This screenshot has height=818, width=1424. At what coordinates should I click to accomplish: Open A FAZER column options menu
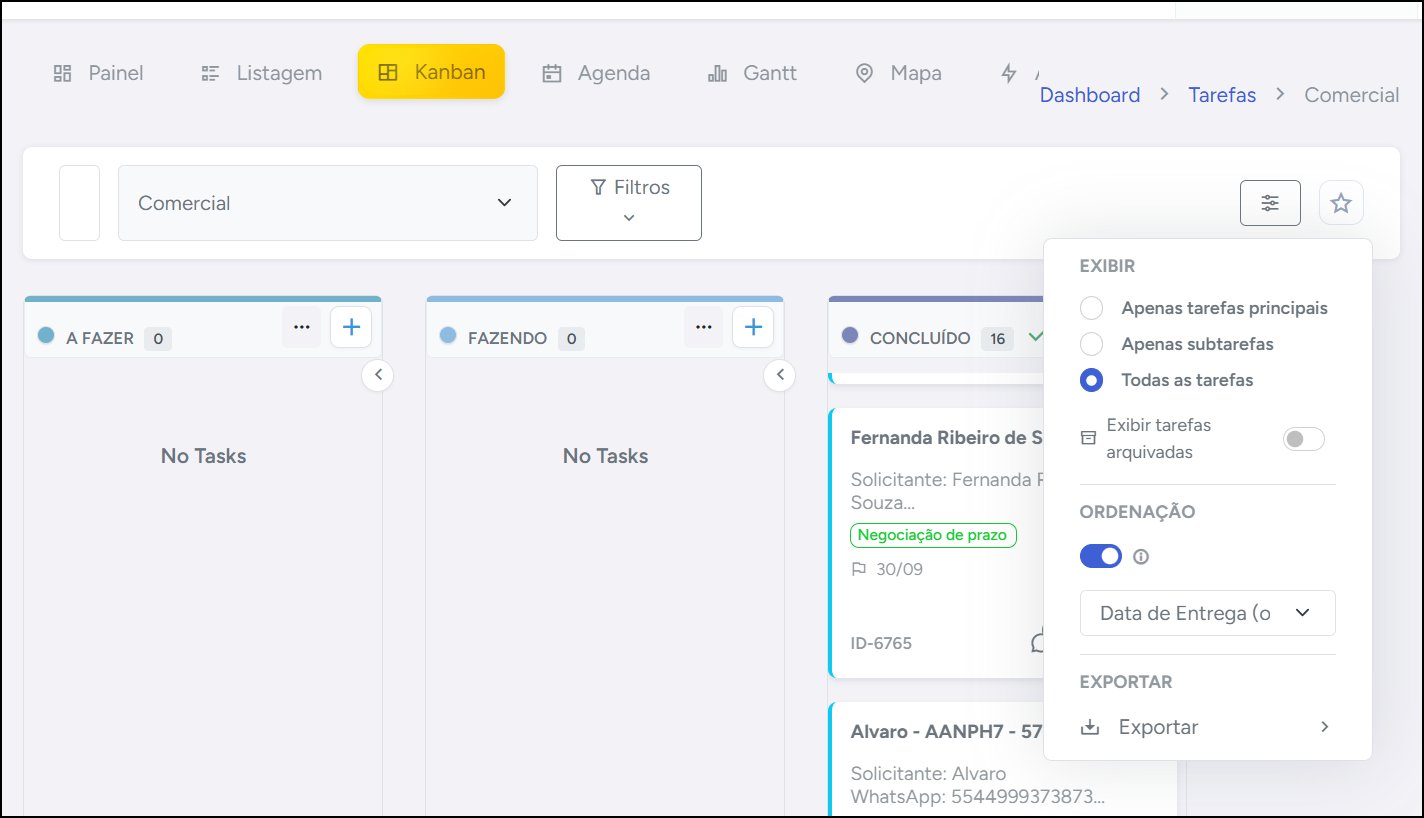pos(302,327)
